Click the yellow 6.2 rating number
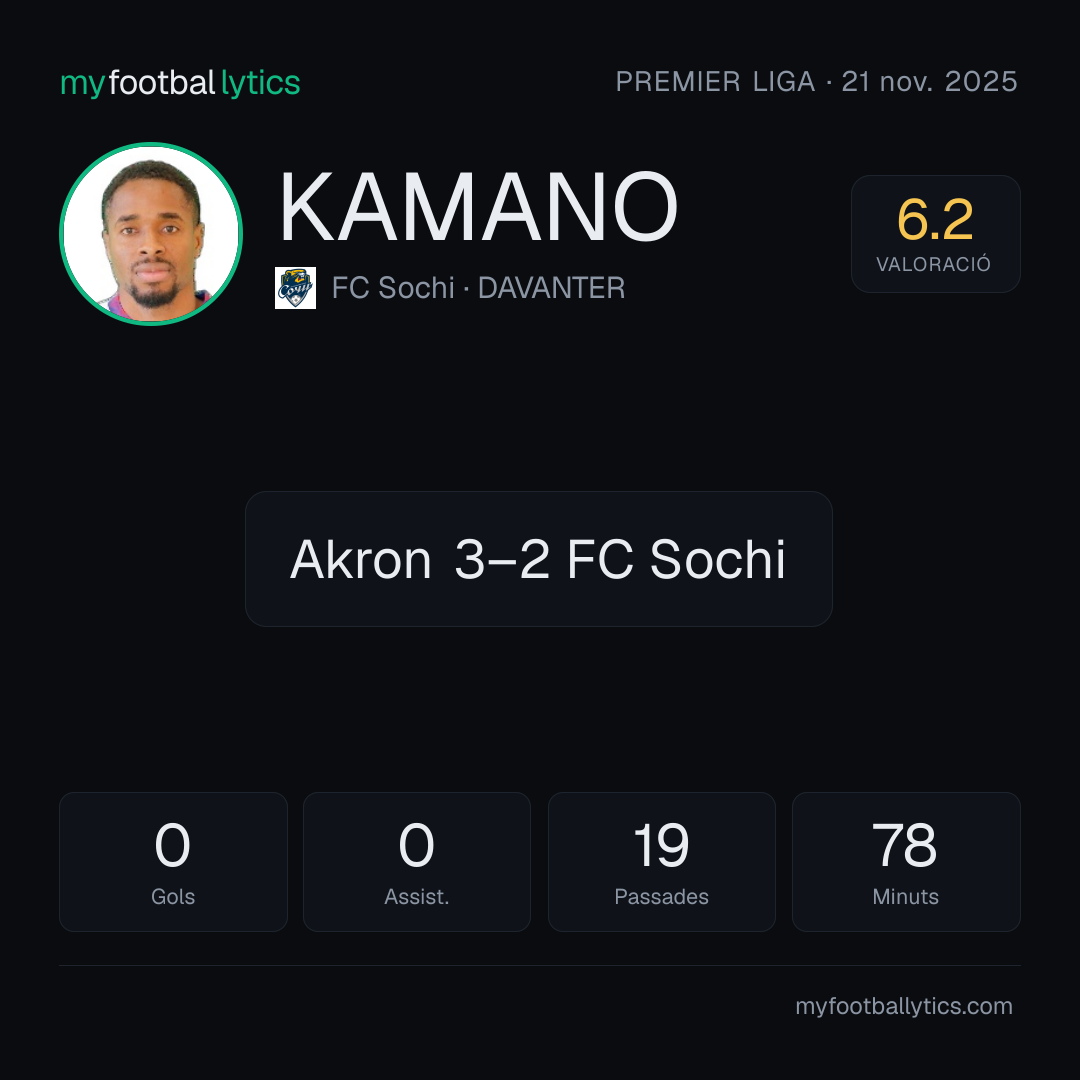1080x1080 pixels. (x=935, y=220)
